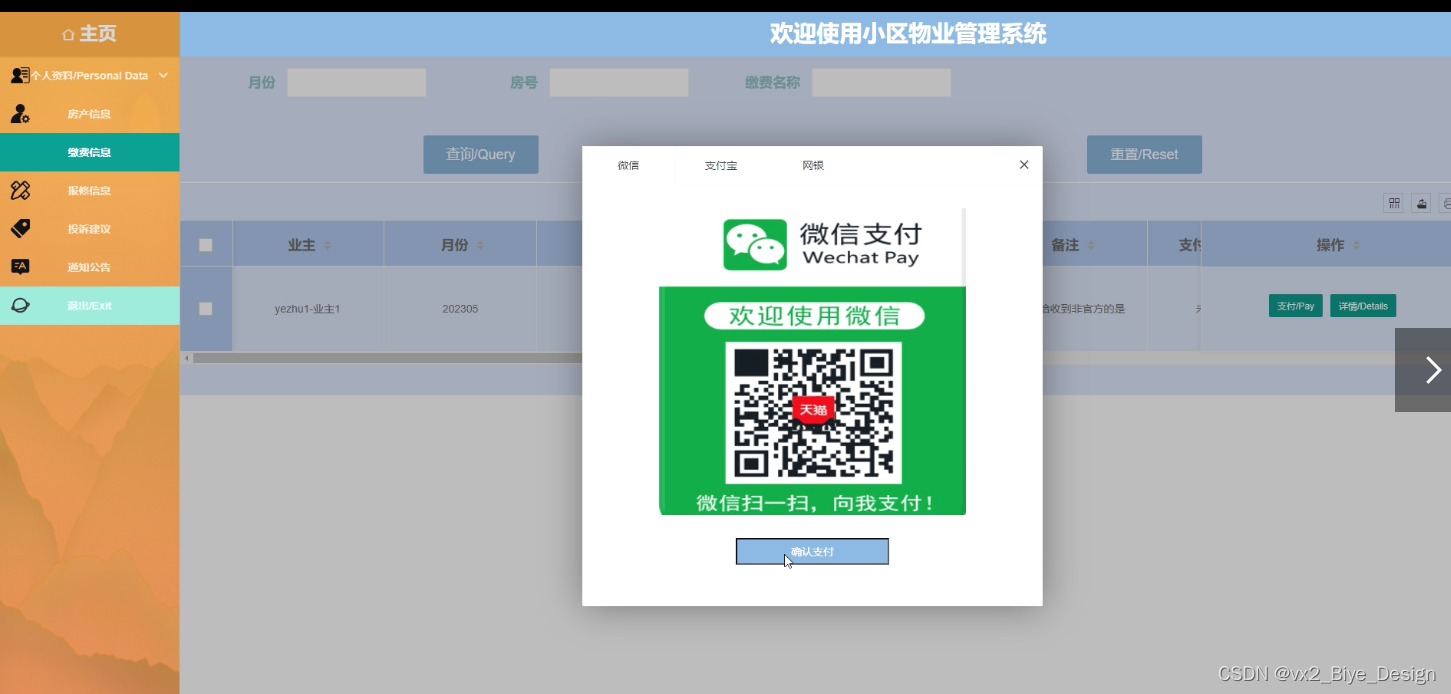Click the table horizontal scrollbar

coord(388,358)
